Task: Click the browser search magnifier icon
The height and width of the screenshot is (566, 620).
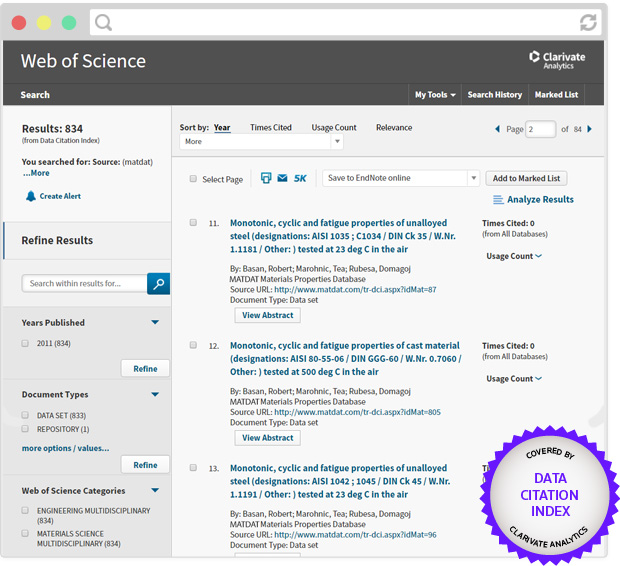Action: pyautogui.click(x=103, y=23)
